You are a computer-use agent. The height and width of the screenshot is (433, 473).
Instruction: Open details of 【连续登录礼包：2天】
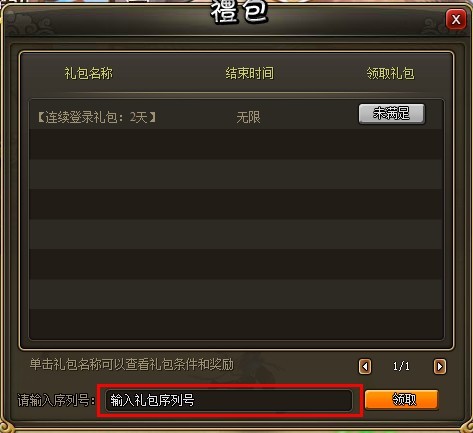pos(96,117)
